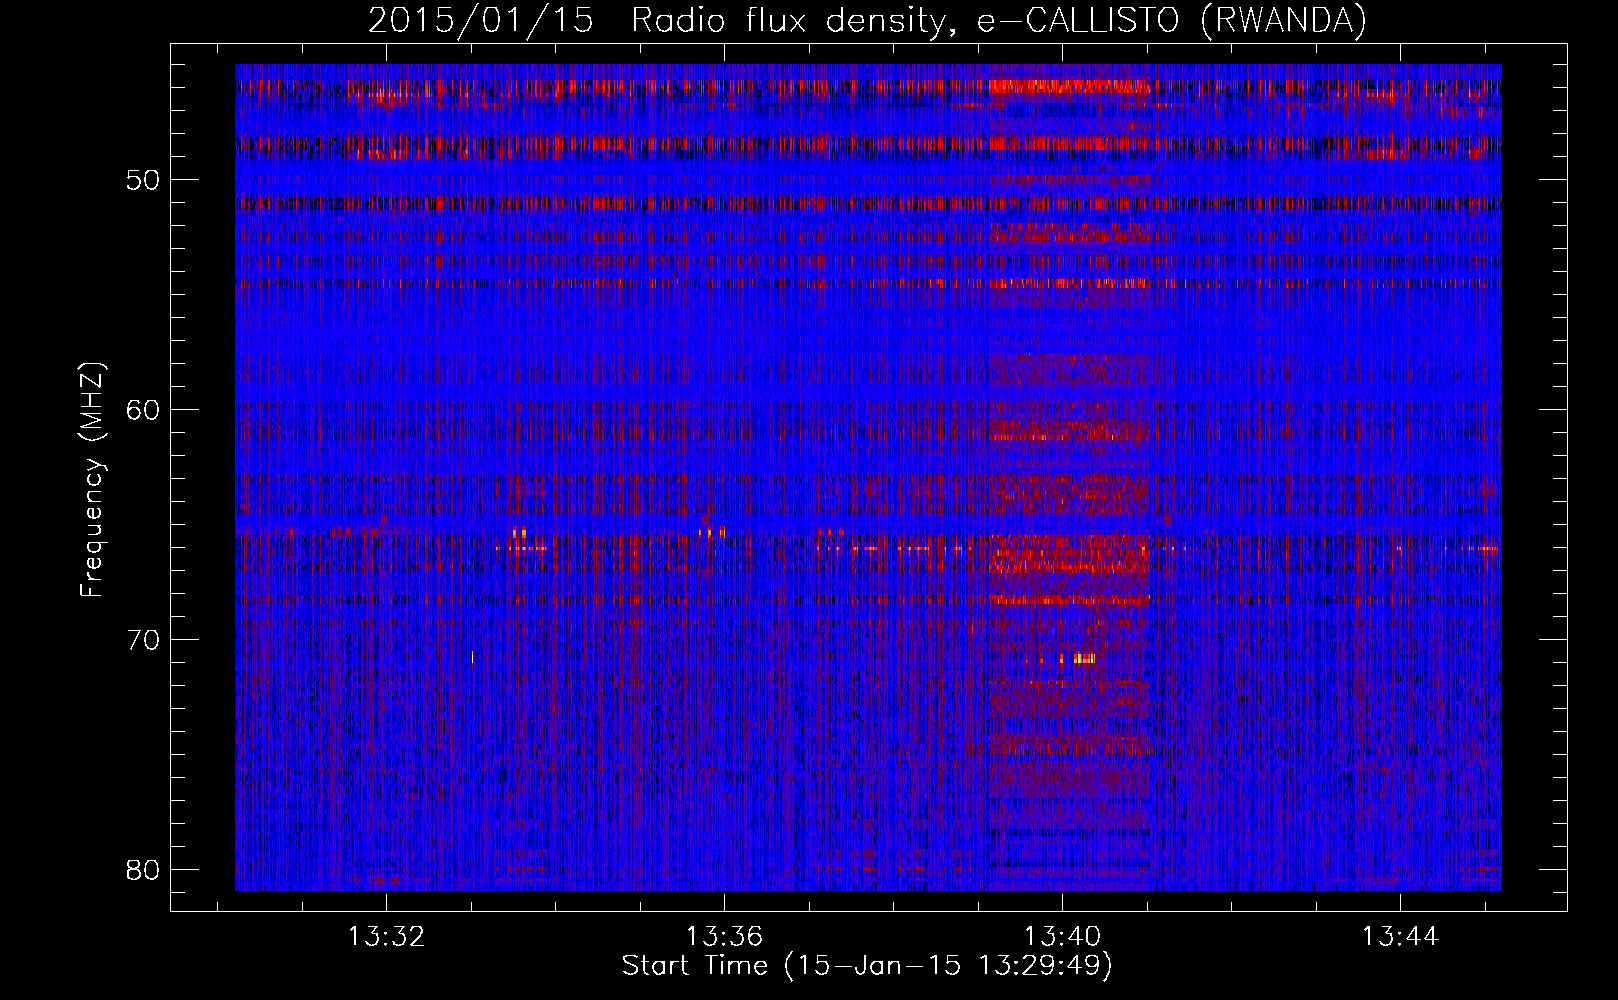Click the "70" frequency tick label
This screenshot has width=1618, height=1000.
point(144,641)
